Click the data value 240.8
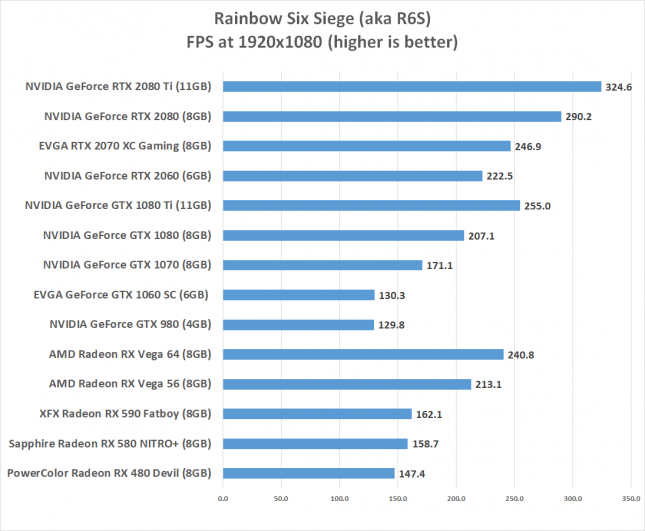 pyautogui.click(x=521, y=355)
